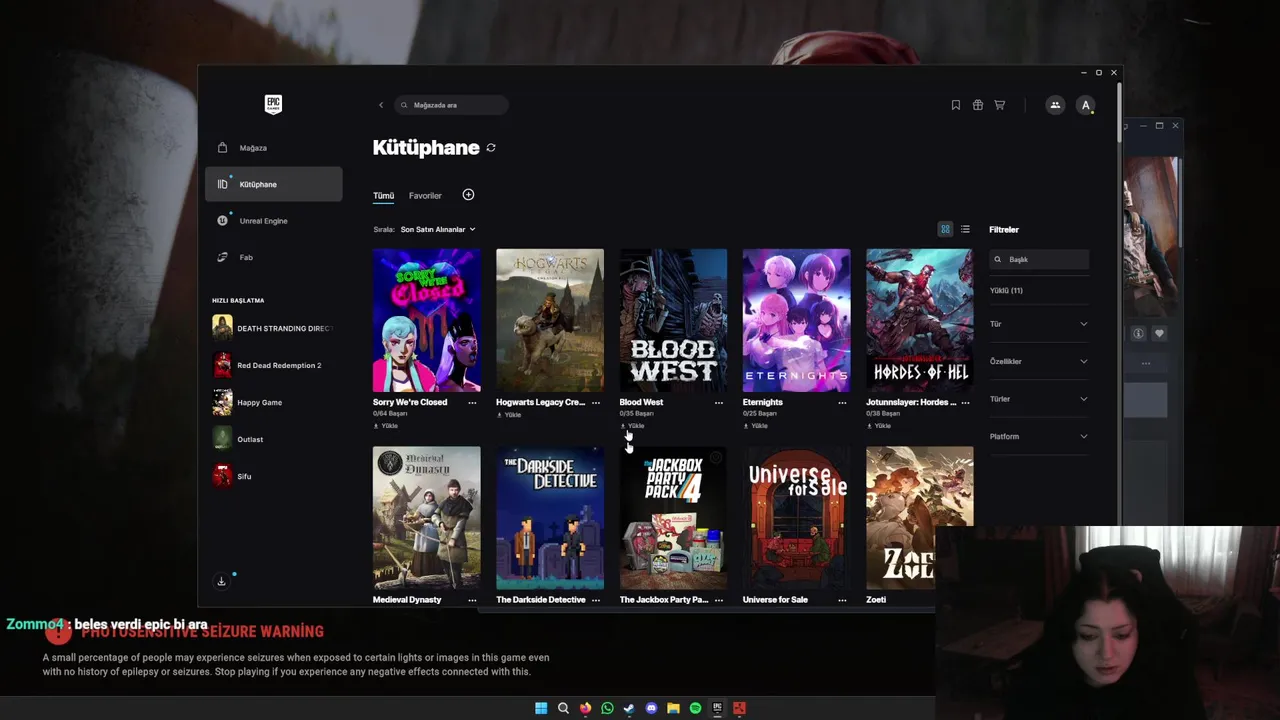This screenshot has height=720, width=1280.
Task: Open Discord from the taskbar
Action: (x=651, y=708)
